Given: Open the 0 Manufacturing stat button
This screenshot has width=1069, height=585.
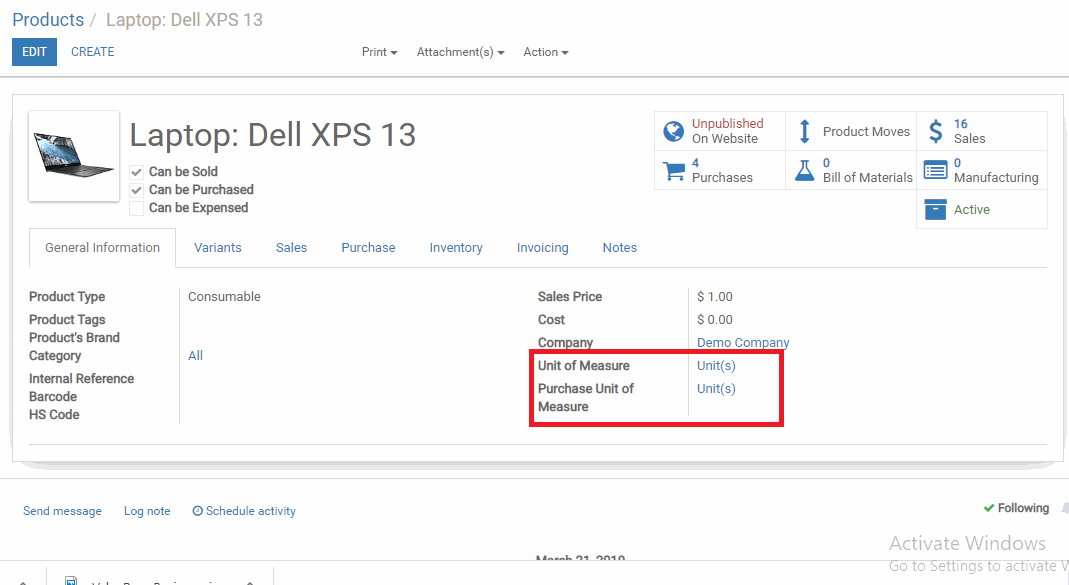Looking at the screenshot, I should click(982, 170).
